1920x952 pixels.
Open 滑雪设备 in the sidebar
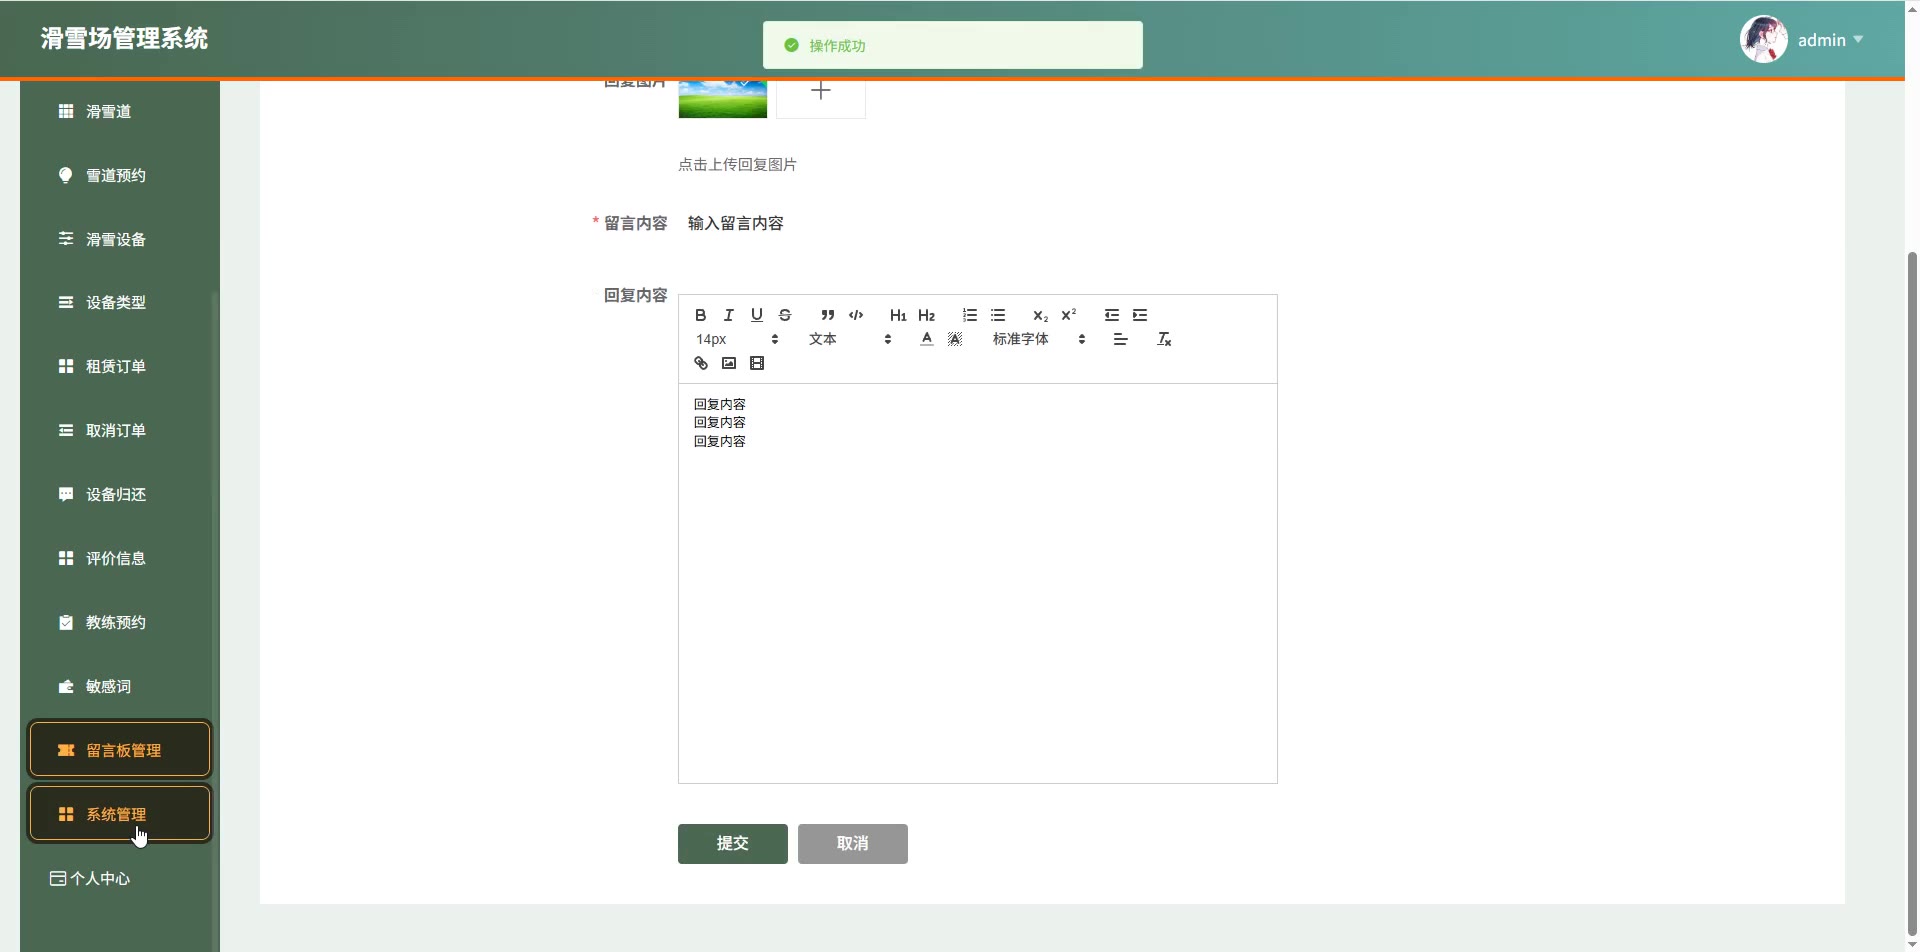pos(120,239)
